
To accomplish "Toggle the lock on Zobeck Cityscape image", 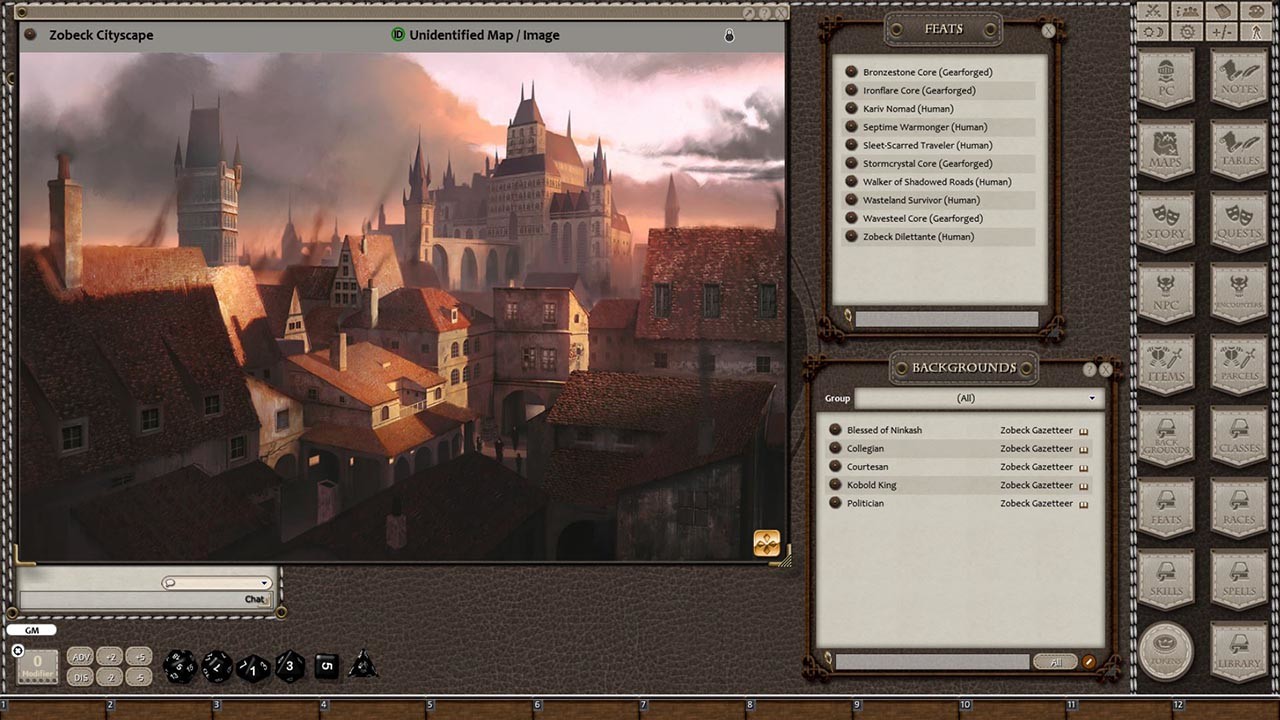I will 729,35.
